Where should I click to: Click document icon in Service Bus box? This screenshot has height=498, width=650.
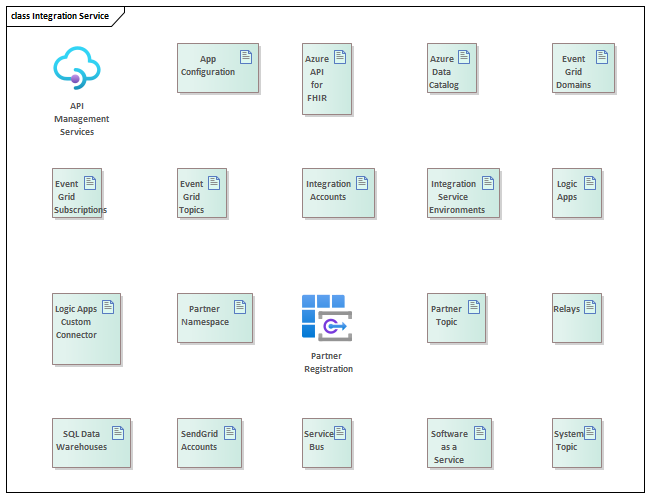(x=340, y=433)
